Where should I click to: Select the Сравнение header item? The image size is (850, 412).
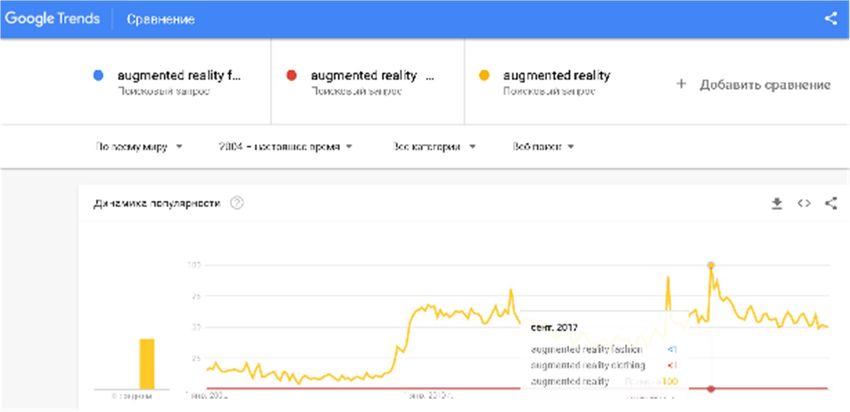coord(160,20)
